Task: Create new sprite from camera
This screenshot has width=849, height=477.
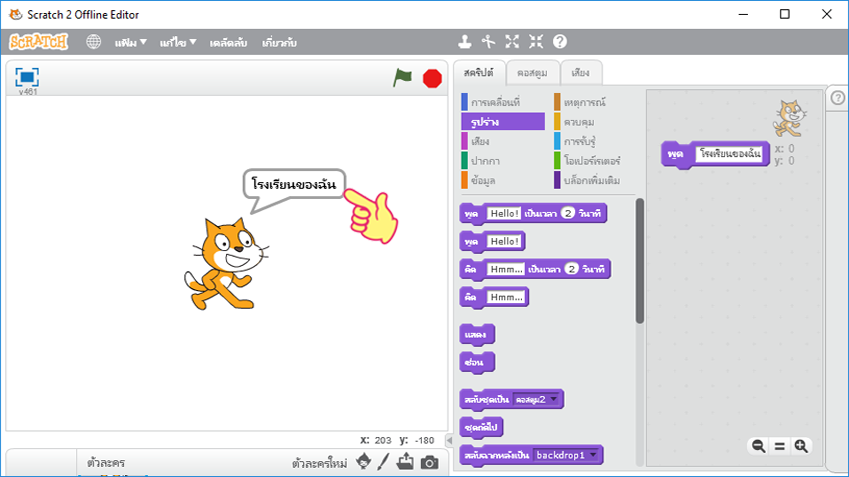Action: click(x=429, y=462)
